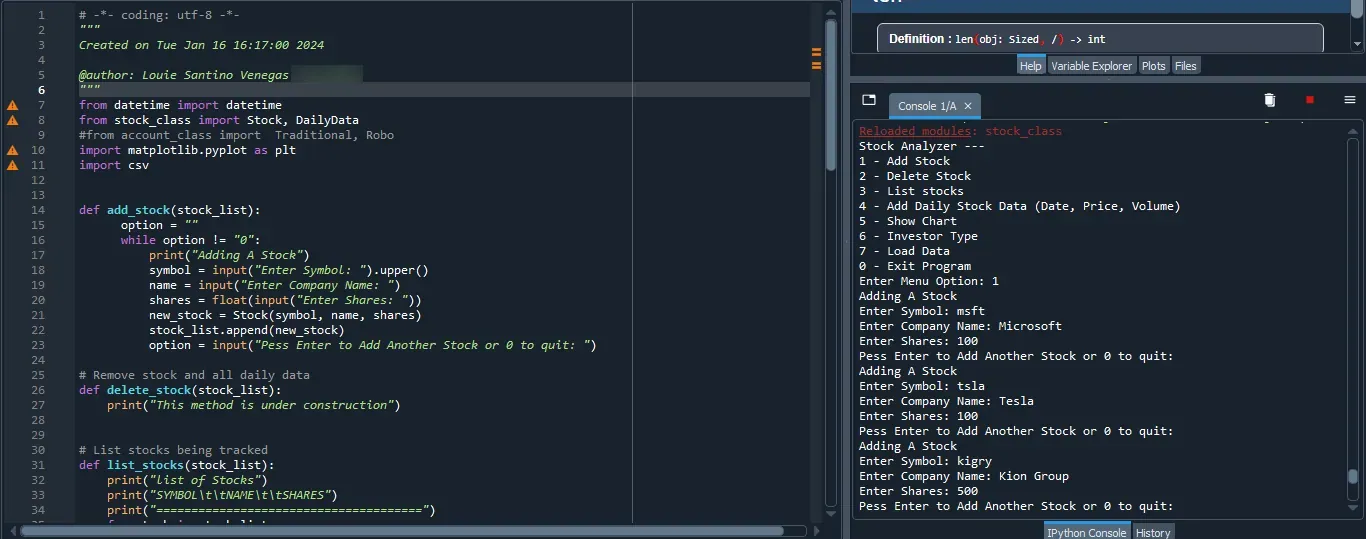
Task: Click '6 - Investor Type' in the console
Action: [x=918, y=236]
